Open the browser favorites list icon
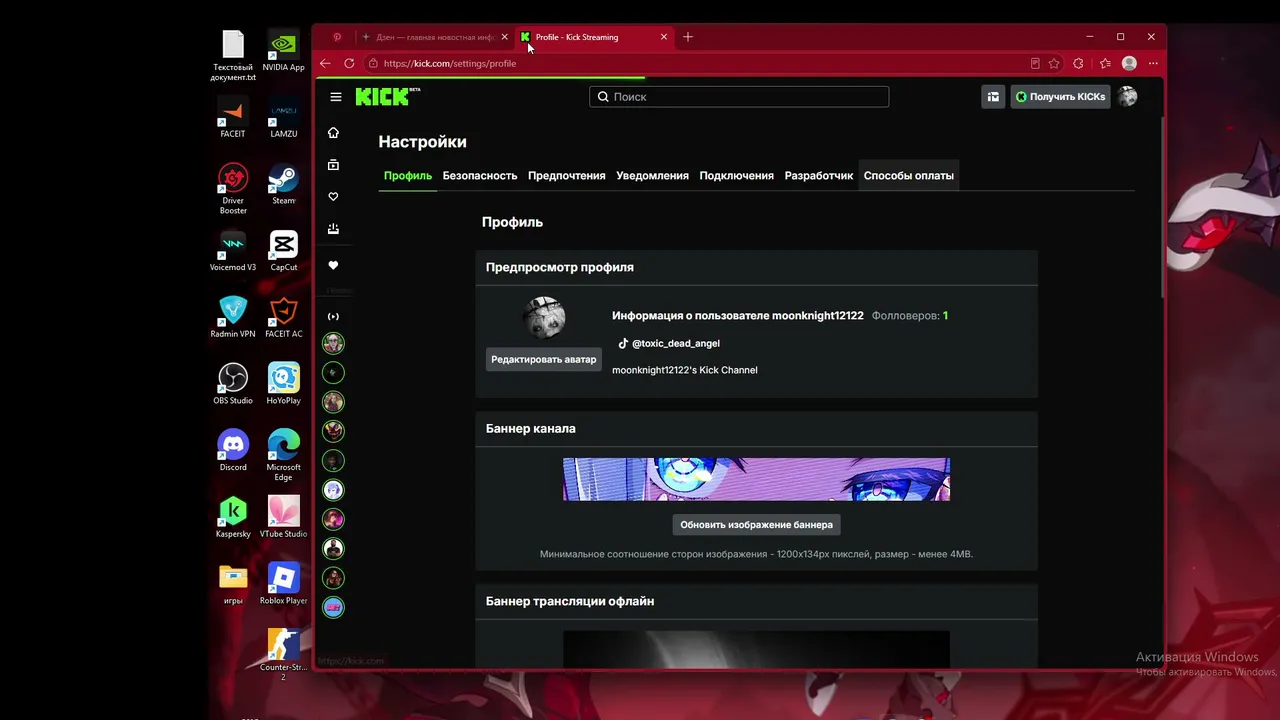 tap(1105, 63)
